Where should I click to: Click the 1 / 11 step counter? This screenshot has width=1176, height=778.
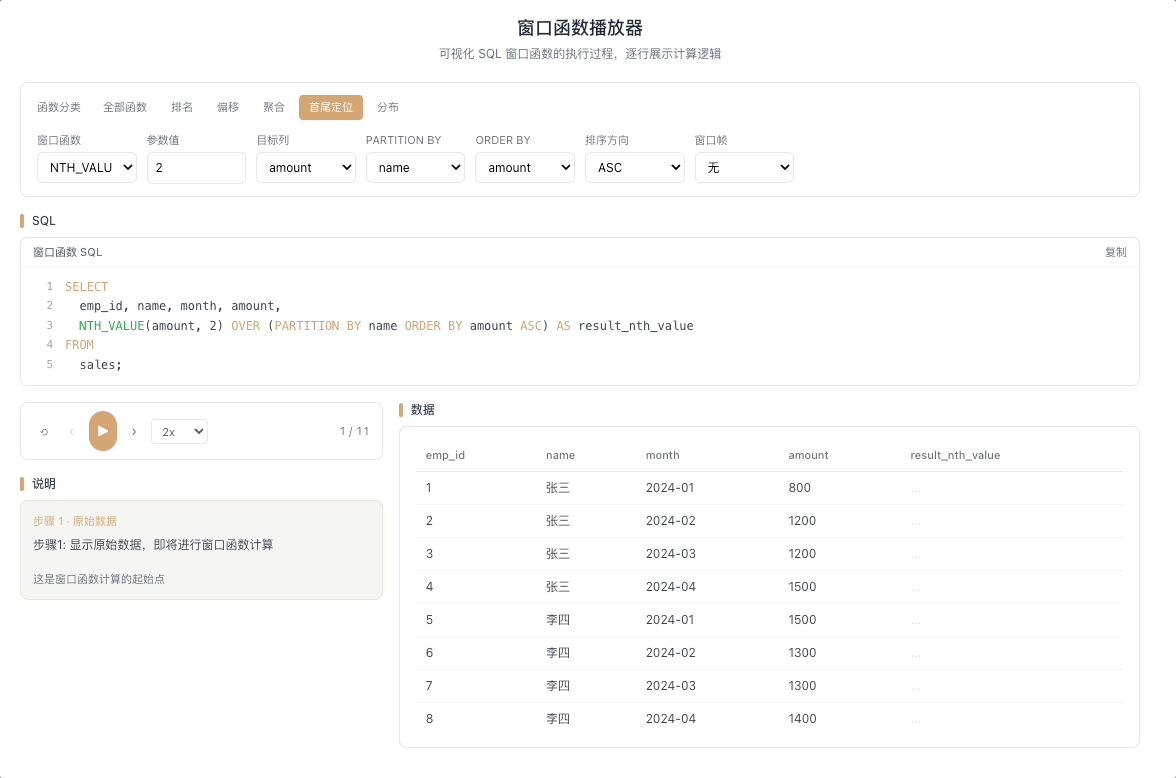[x=354, y=431]
